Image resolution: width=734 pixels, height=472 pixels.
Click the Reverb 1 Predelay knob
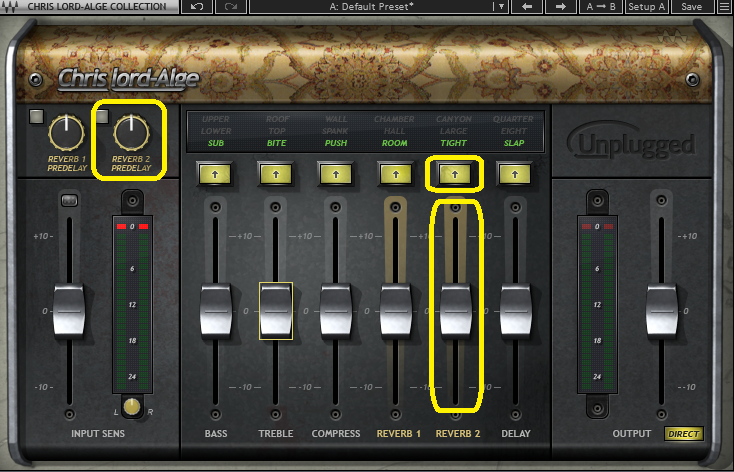tap(65, 130)
